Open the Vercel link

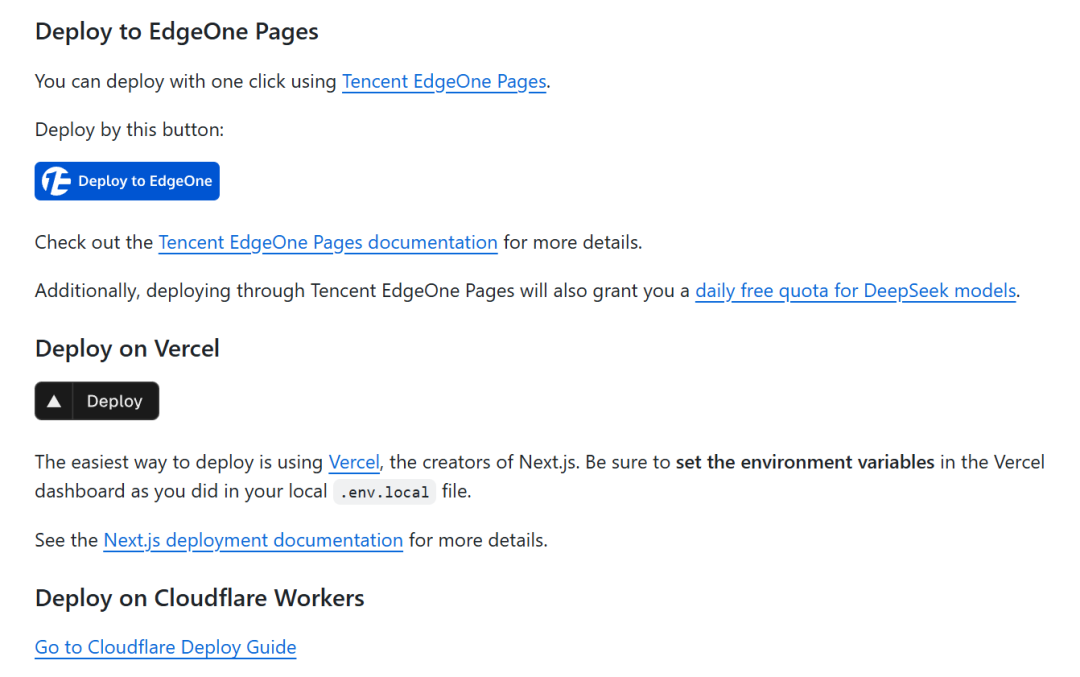354,461
